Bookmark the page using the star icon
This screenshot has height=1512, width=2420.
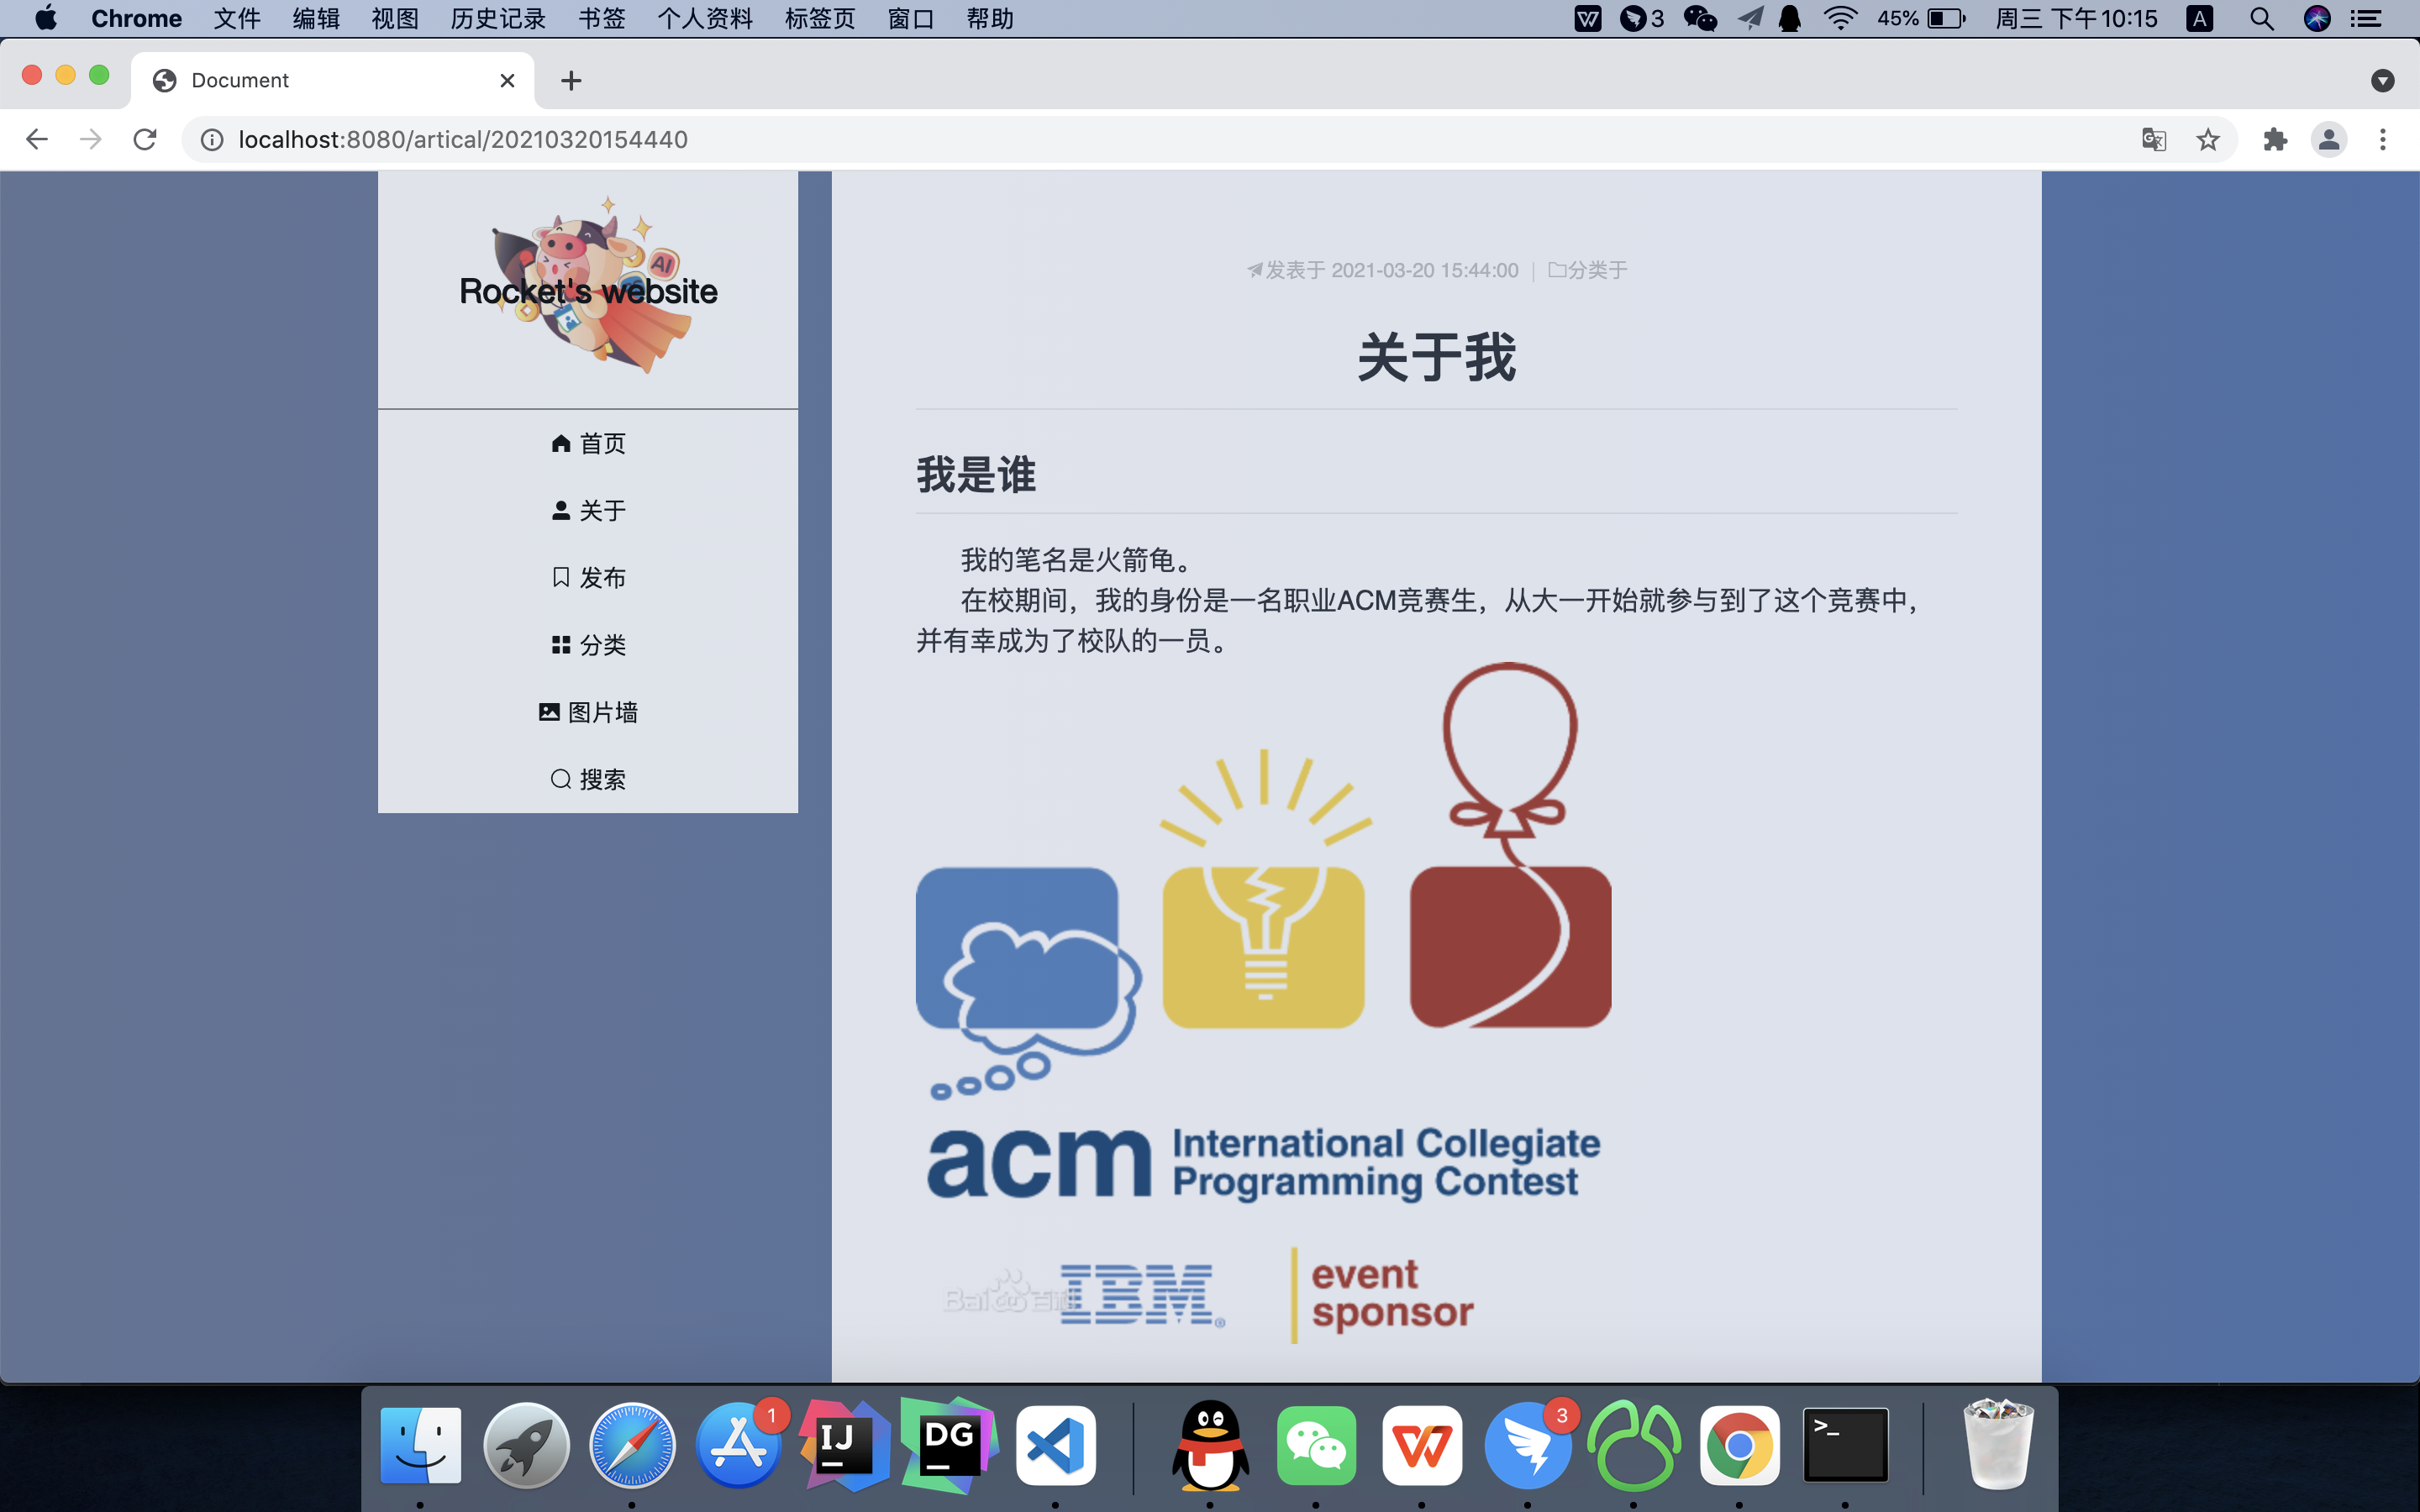(2208, 140)
